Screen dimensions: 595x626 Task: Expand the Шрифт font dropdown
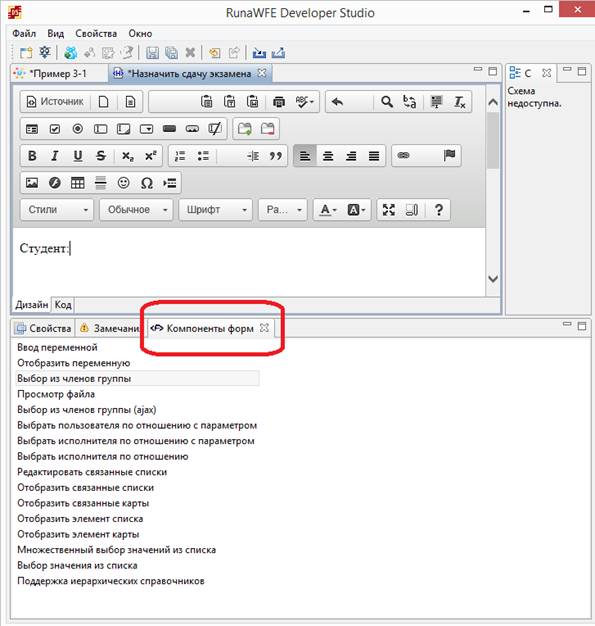point(216,210)
